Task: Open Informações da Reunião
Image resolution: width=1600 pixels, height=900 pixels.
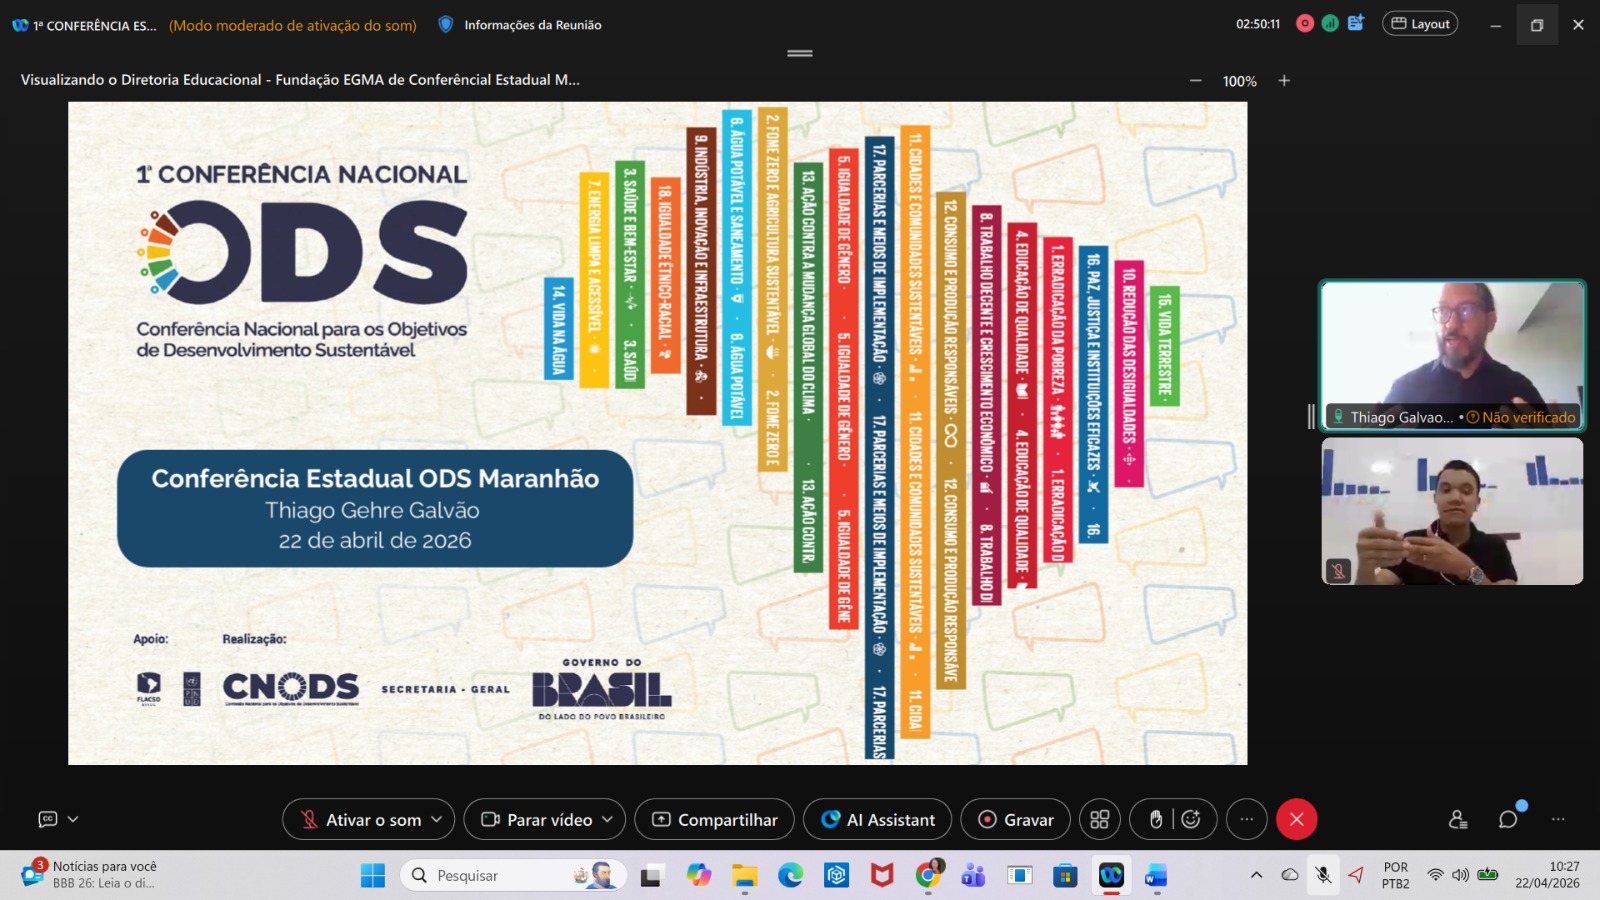Action: click(x=521, y=25)
